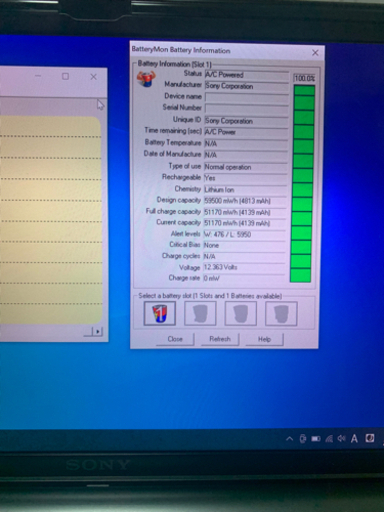Click the background window scroll right arrow
Image resolution: width=384 pixels, height=512 pixels.
pos(98,332)
